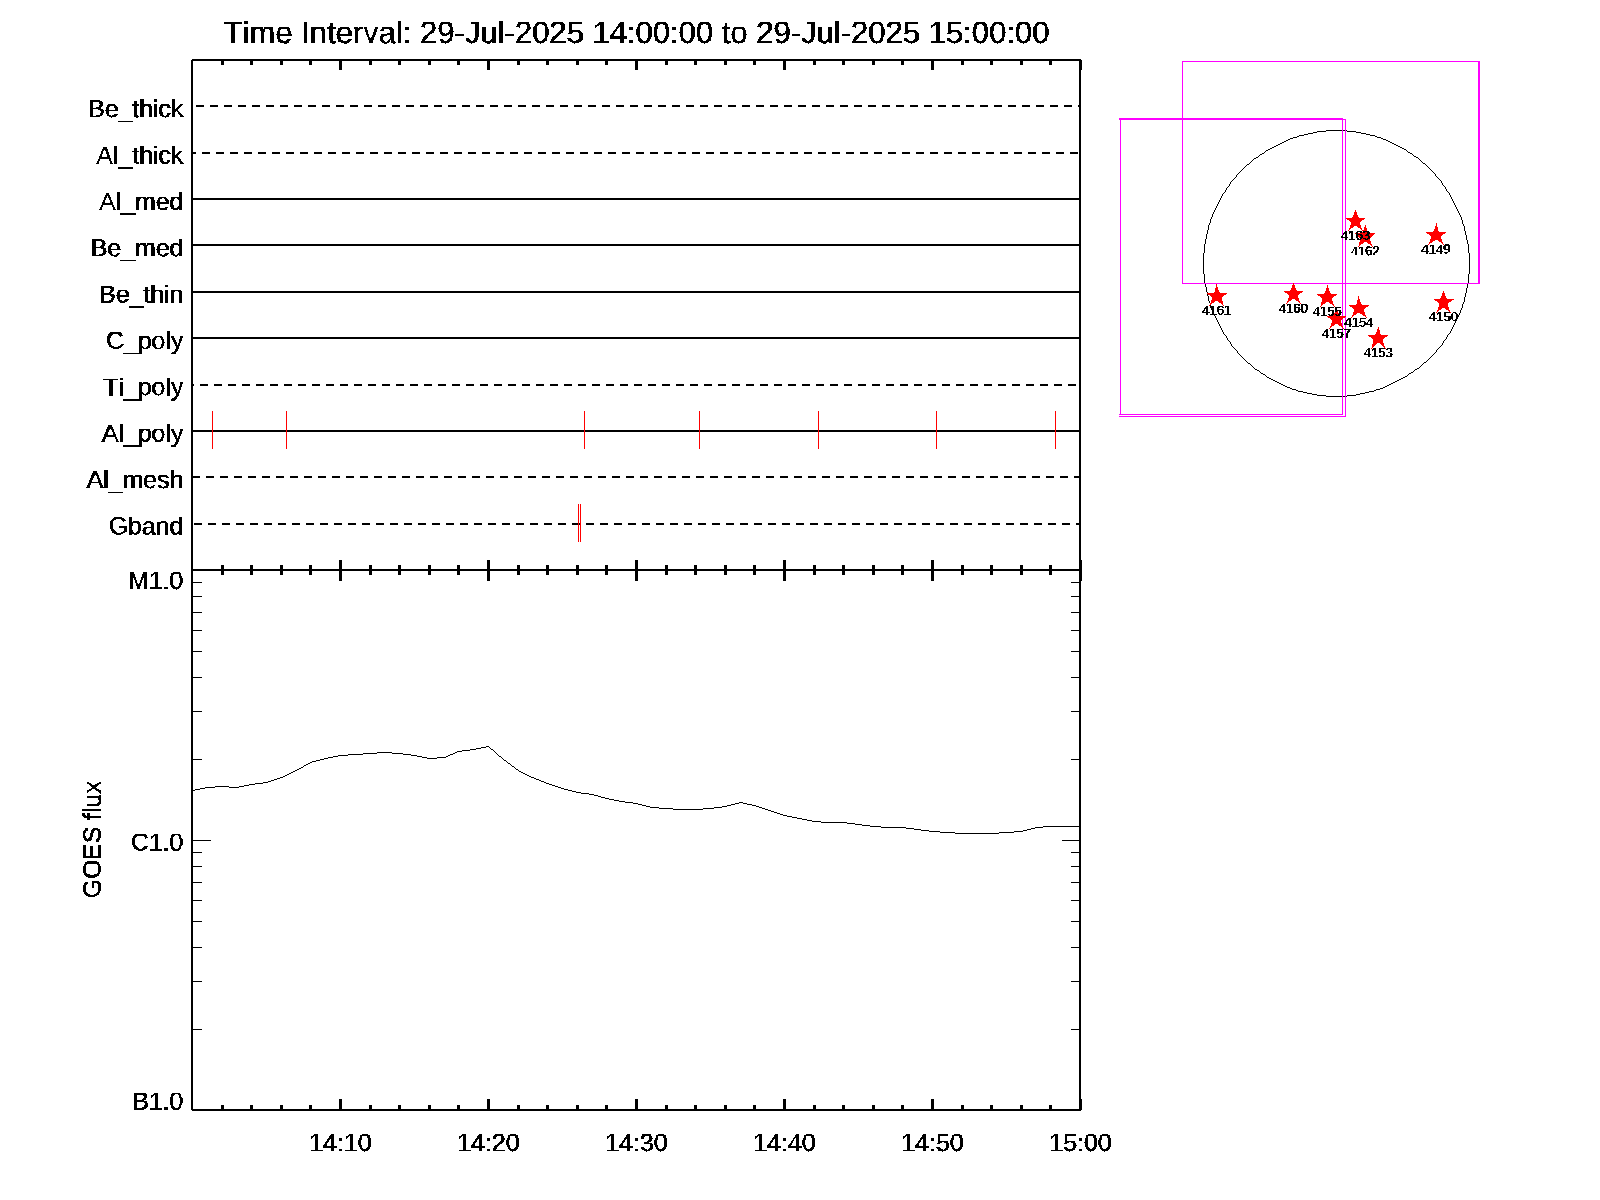Screen dimensions: 1600x1200
Task: Click the Be_thick filter label
Action: (x=136, y=109)
